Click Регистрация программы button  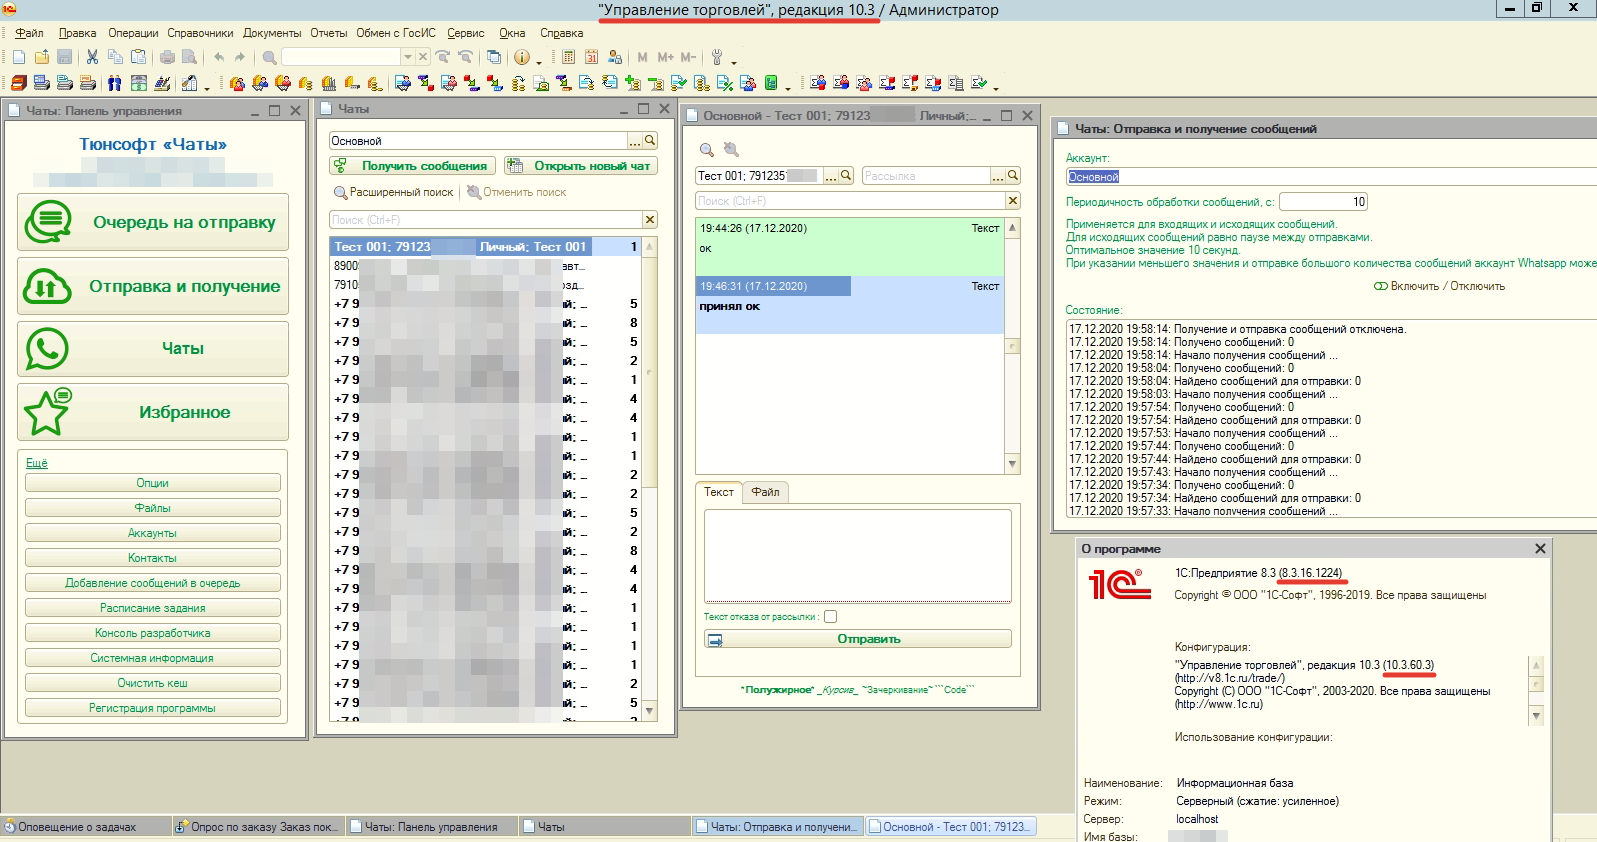[153, 708]
